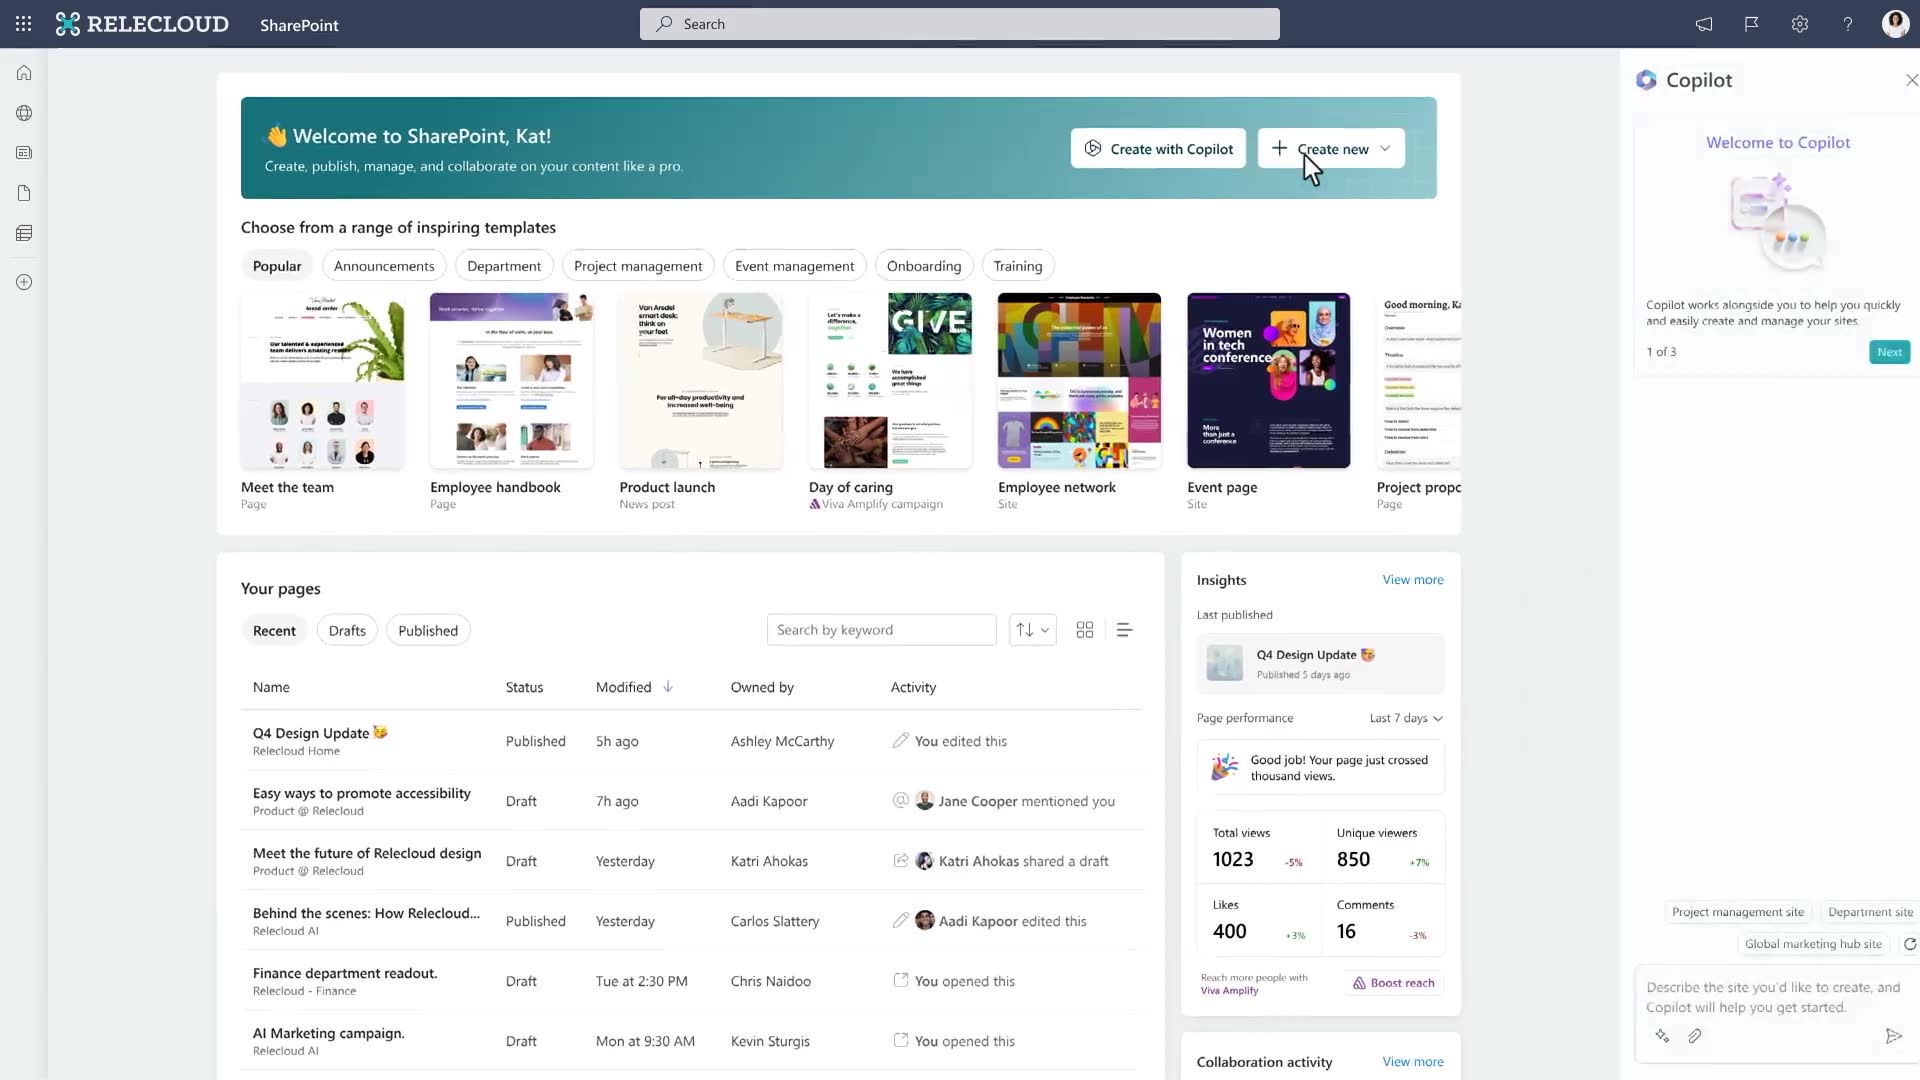This screenshot has height=1080, width=1920.
Task: Click the Search by keyword field
Action: click(881, 630)
